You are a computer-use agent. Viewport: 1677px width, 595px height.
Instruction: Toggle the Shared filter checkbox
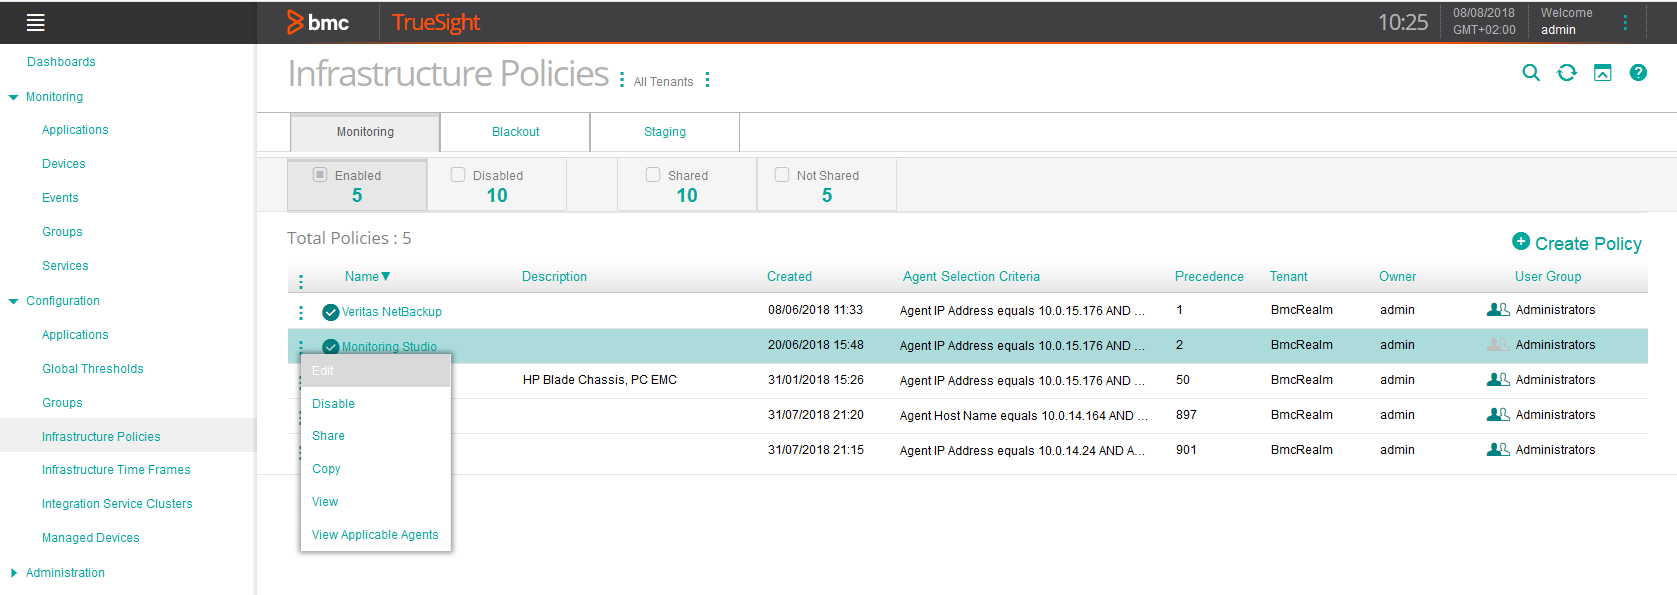click(x=653, y=174)
